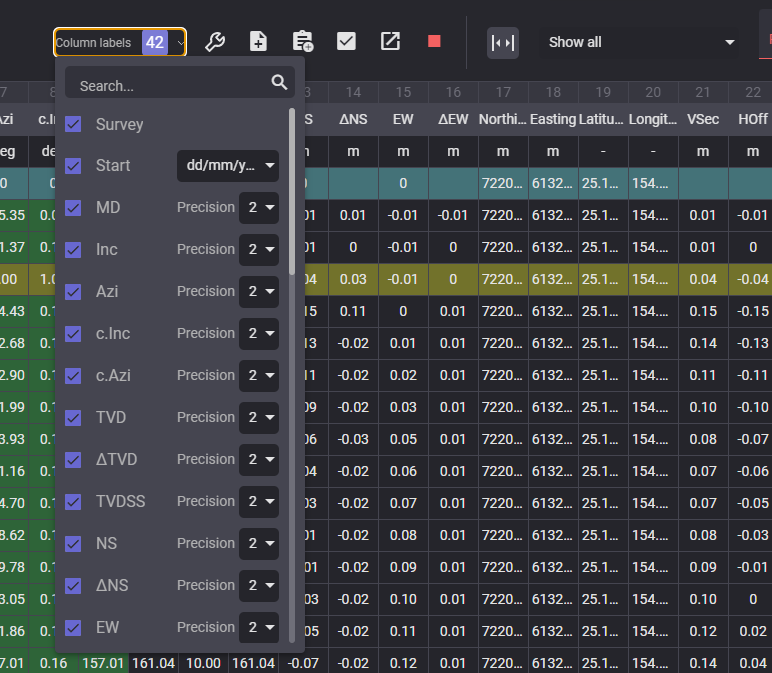Click the open in new window icon
Viewport: 772px width, 673px height.
pos(390,42)
